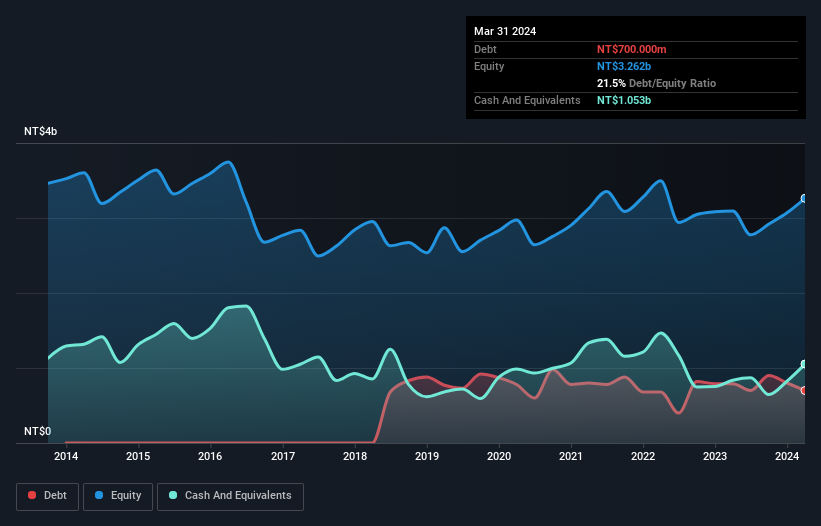Click the red Debt legend dot
The width and height of the screenshot is (821, 526).
pos(32,495)
